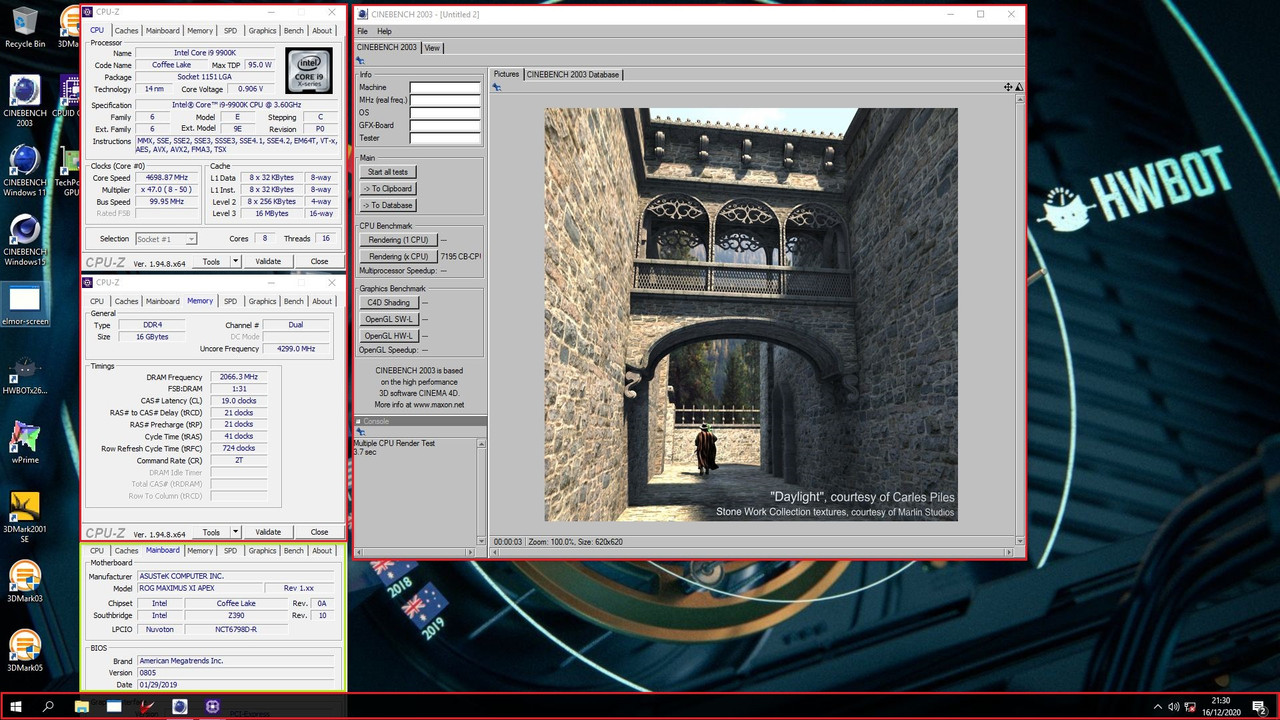1280x720 pixels.
Task: Run the OpenGL SW-L benchmark
Action: 389,319
